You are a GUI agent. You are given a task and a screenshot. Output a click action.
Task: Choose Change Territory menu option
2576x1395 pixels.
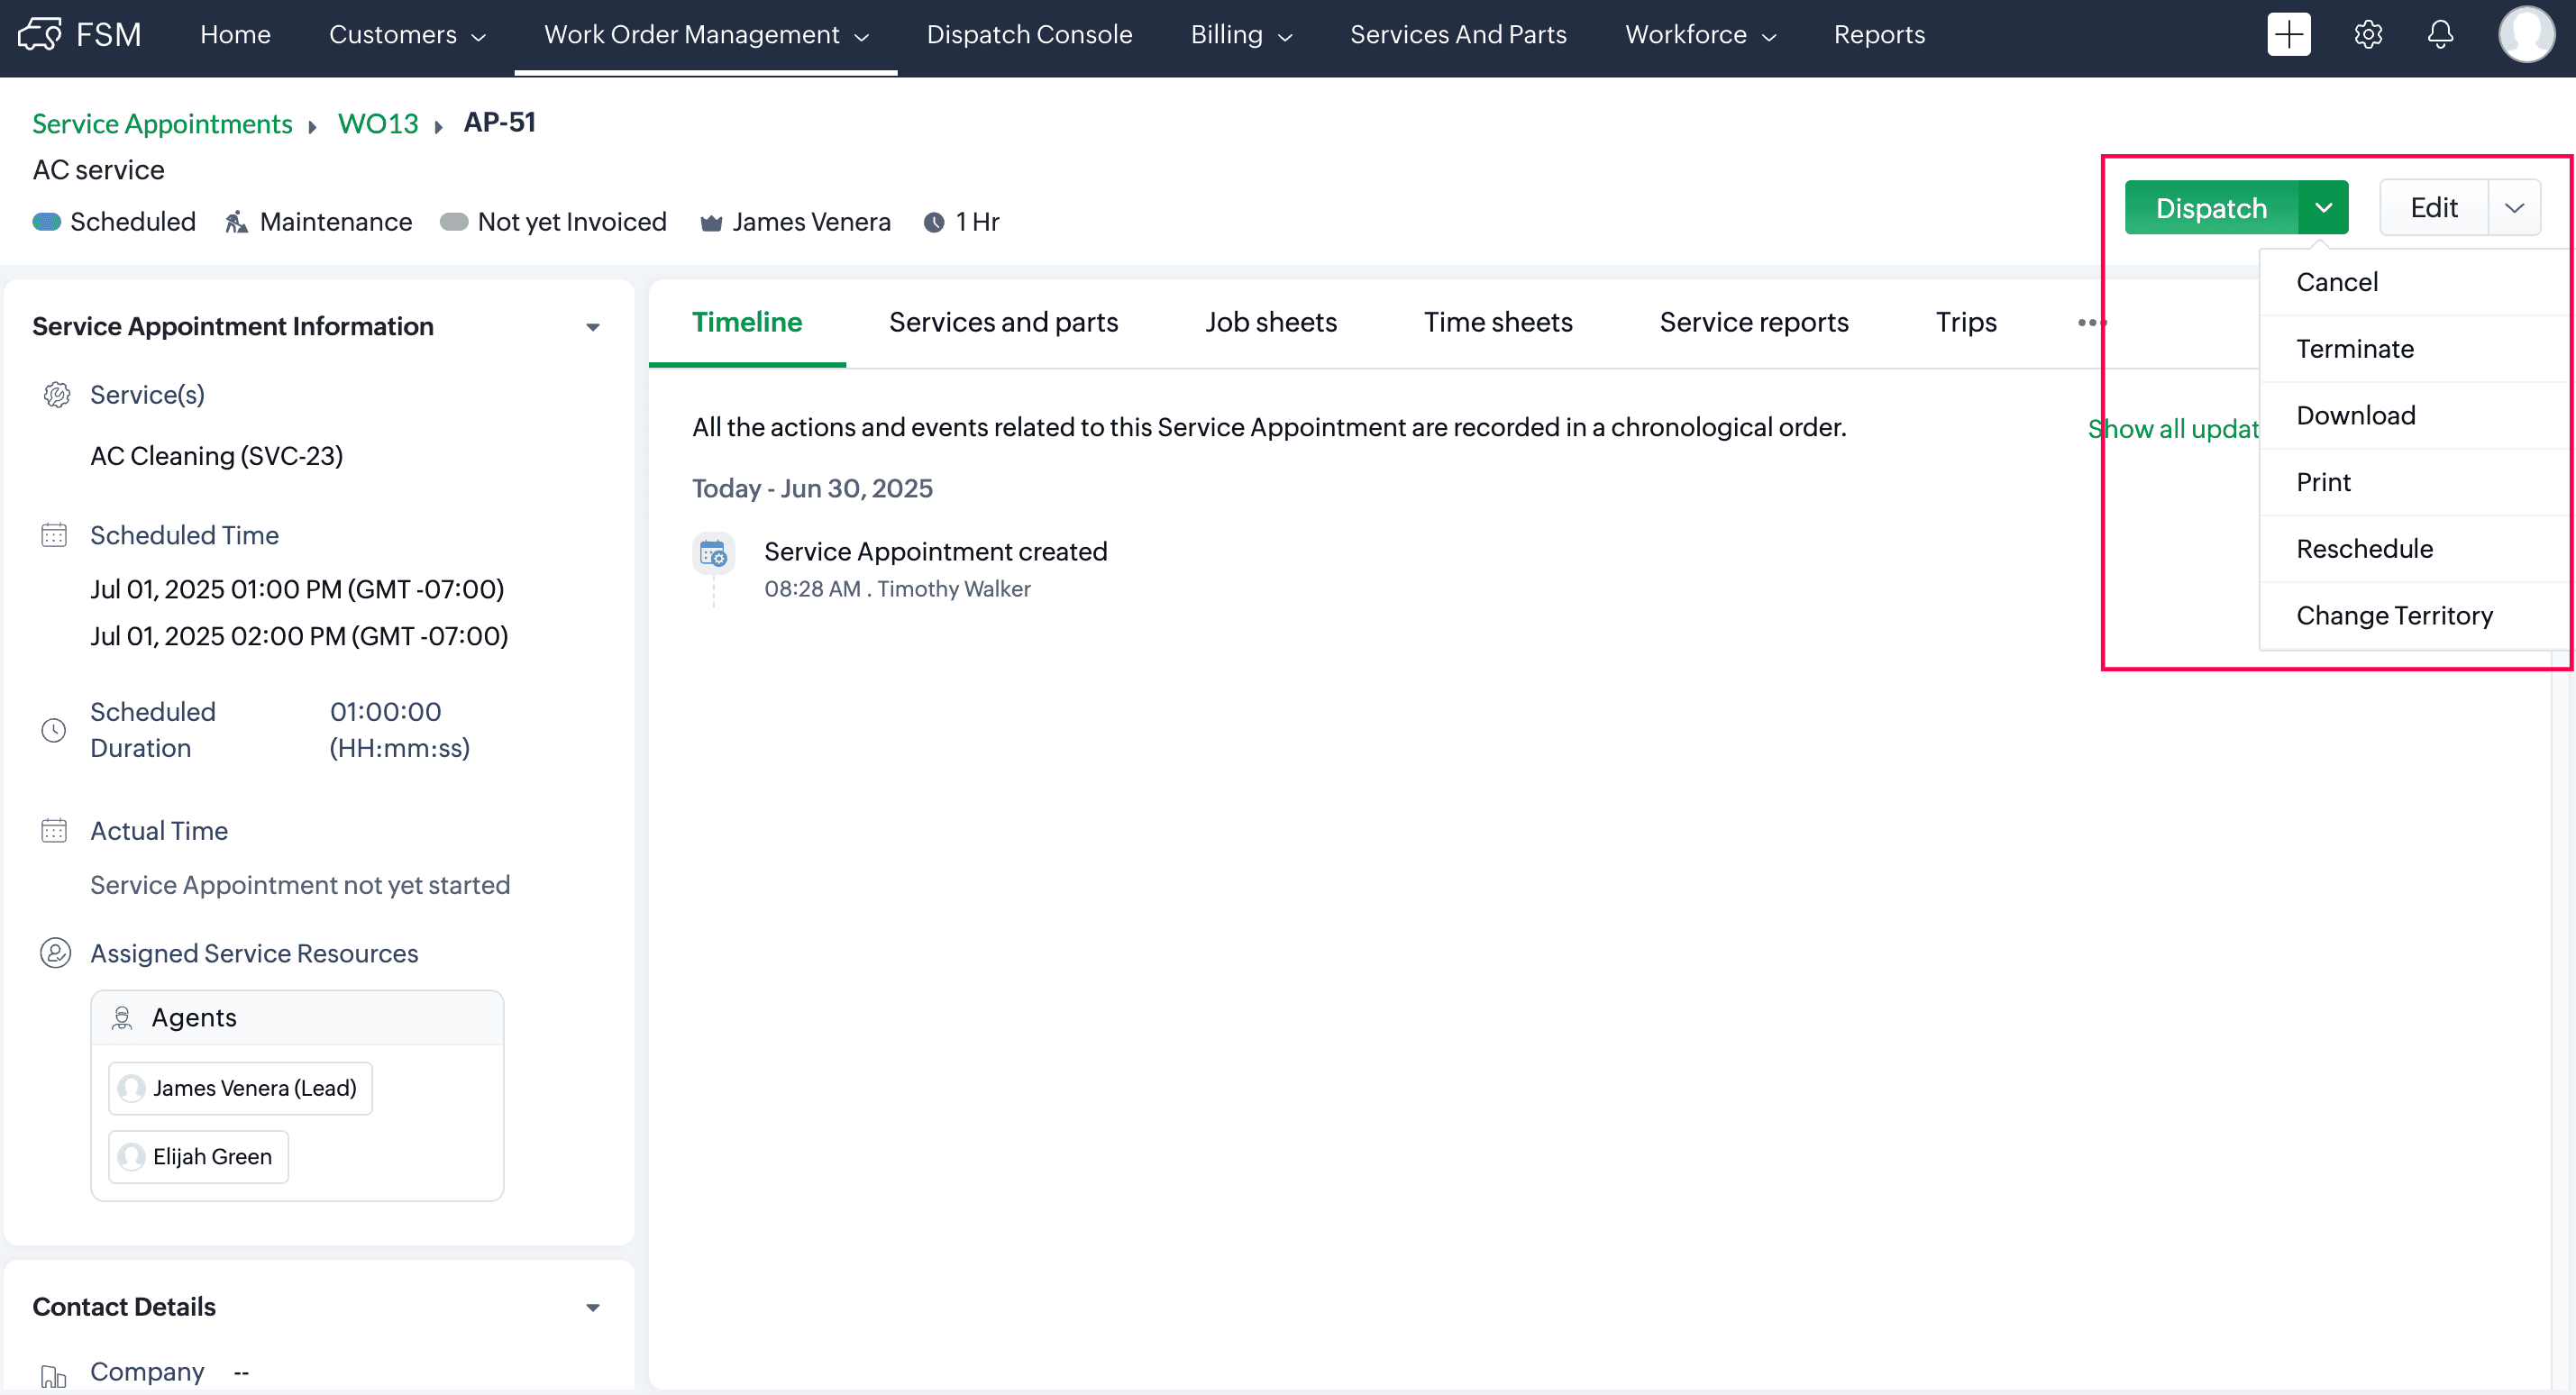(x=2394, y=616)
